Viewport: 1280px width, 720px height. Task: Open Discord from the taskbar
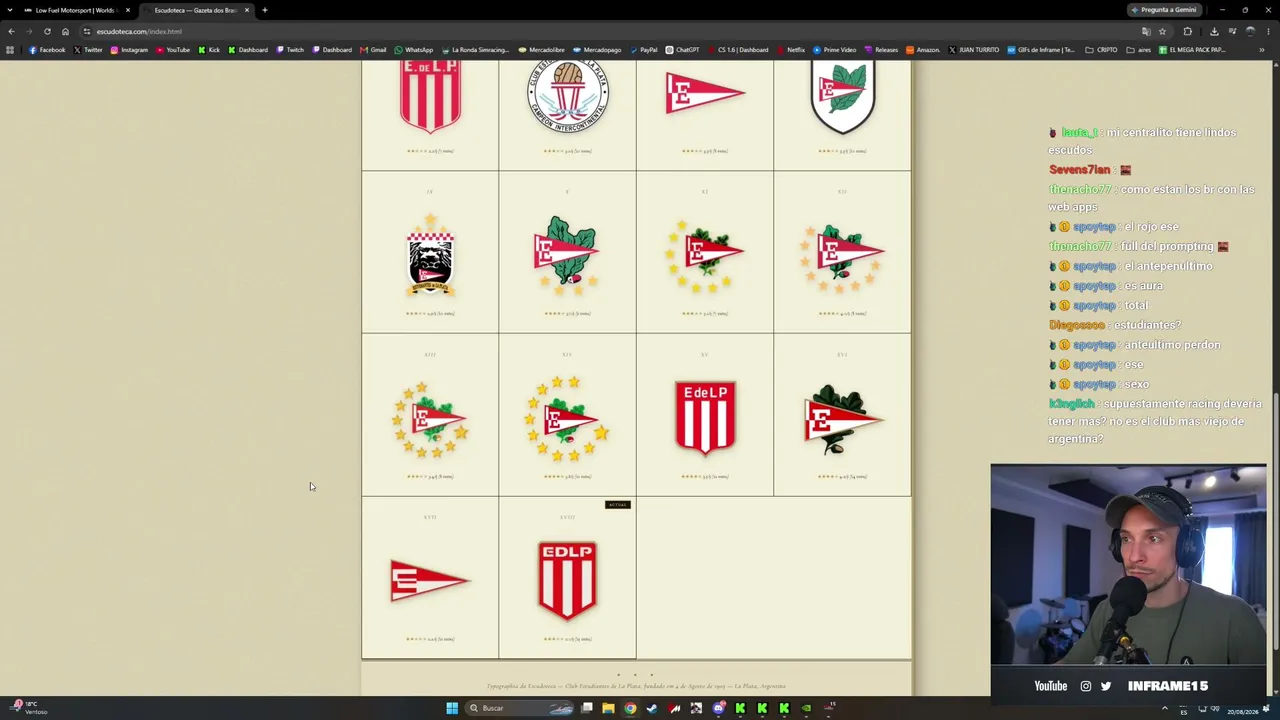718,708
